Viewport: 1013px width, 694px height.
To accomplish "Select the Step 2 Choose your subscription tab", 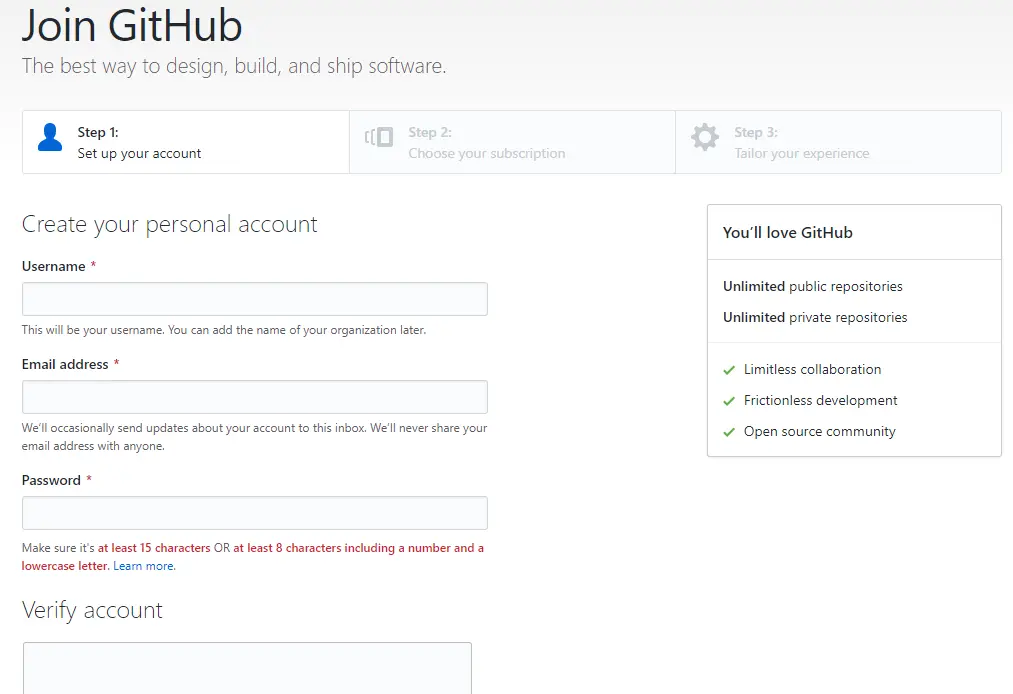I will tap(512, 142).
